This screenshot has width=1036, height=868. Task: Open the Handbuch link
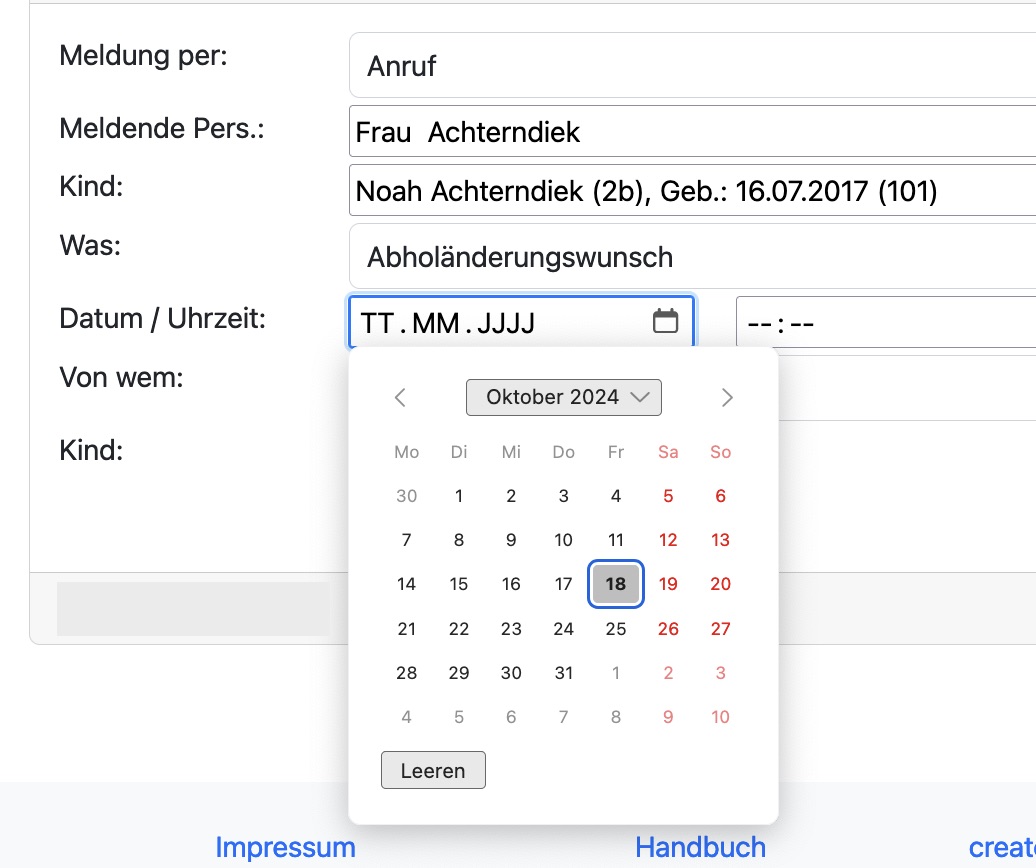(x=700, y=847)
